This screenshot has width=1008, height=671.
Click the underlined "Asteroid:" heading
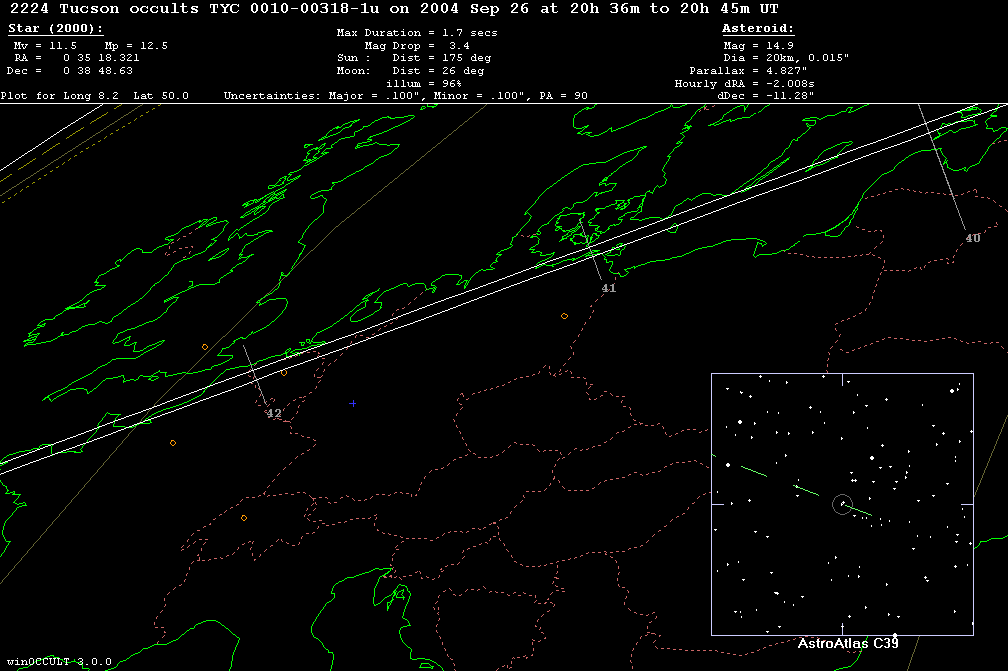(x=758, y=30)
